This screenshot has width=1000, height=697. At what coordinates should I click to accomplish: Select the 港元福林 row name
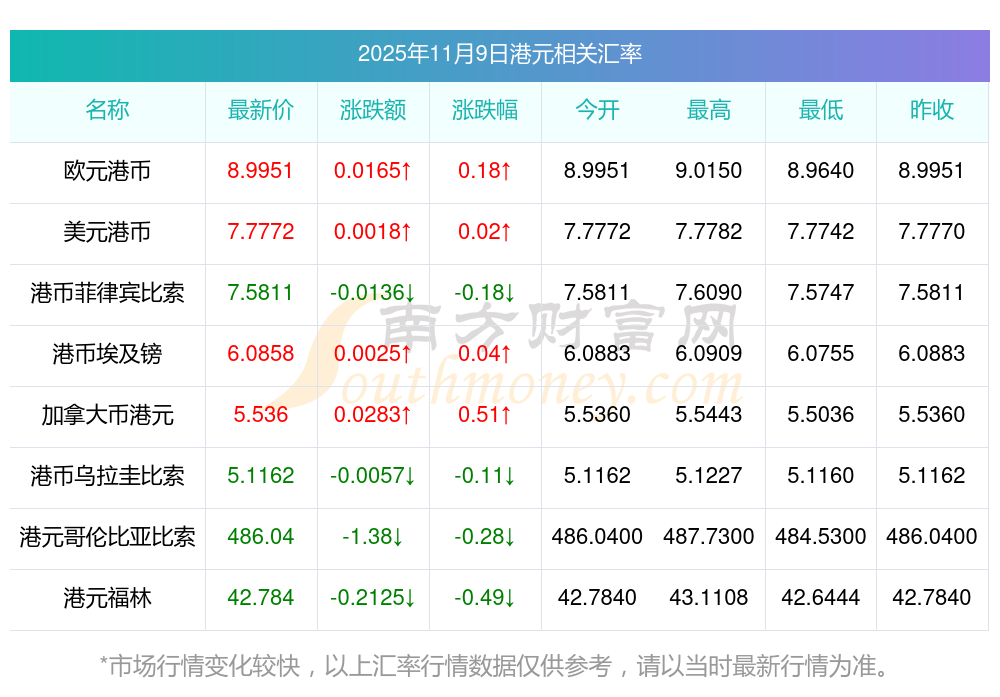[x=107, y=598]
